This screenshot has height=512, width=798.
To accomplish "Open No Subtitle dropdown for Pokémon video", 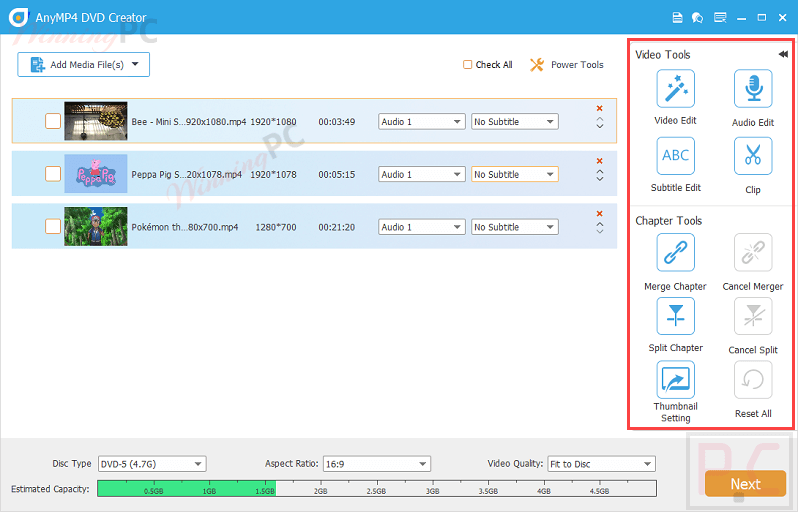I will point(515,227).
